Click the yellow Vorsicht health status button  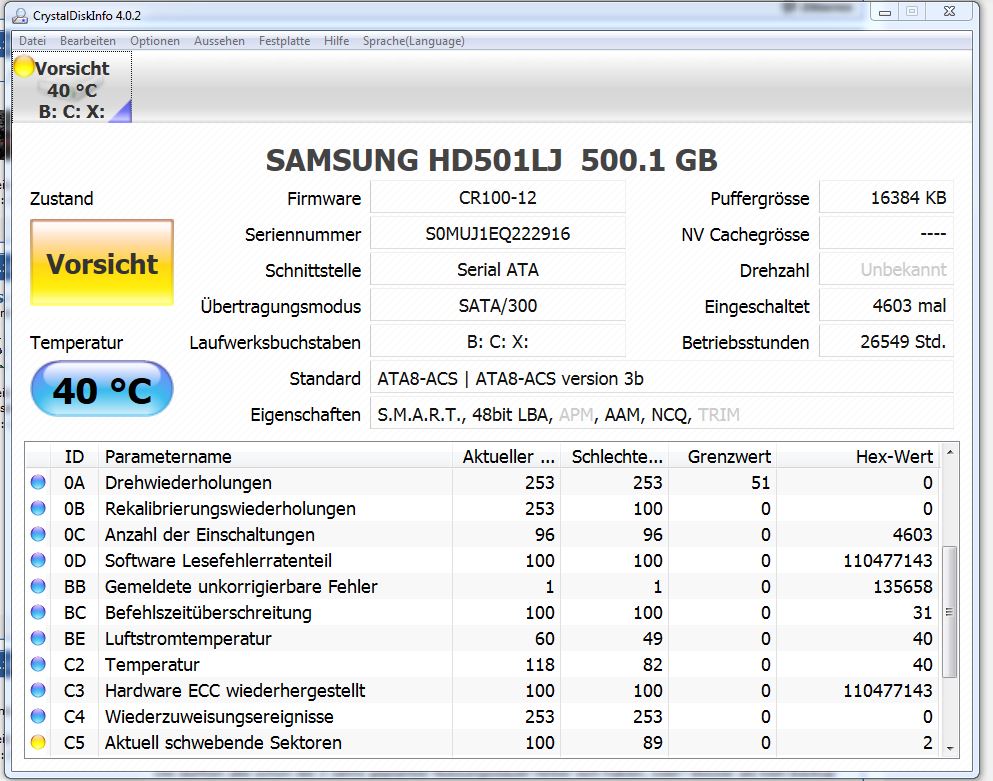[102, 263]
